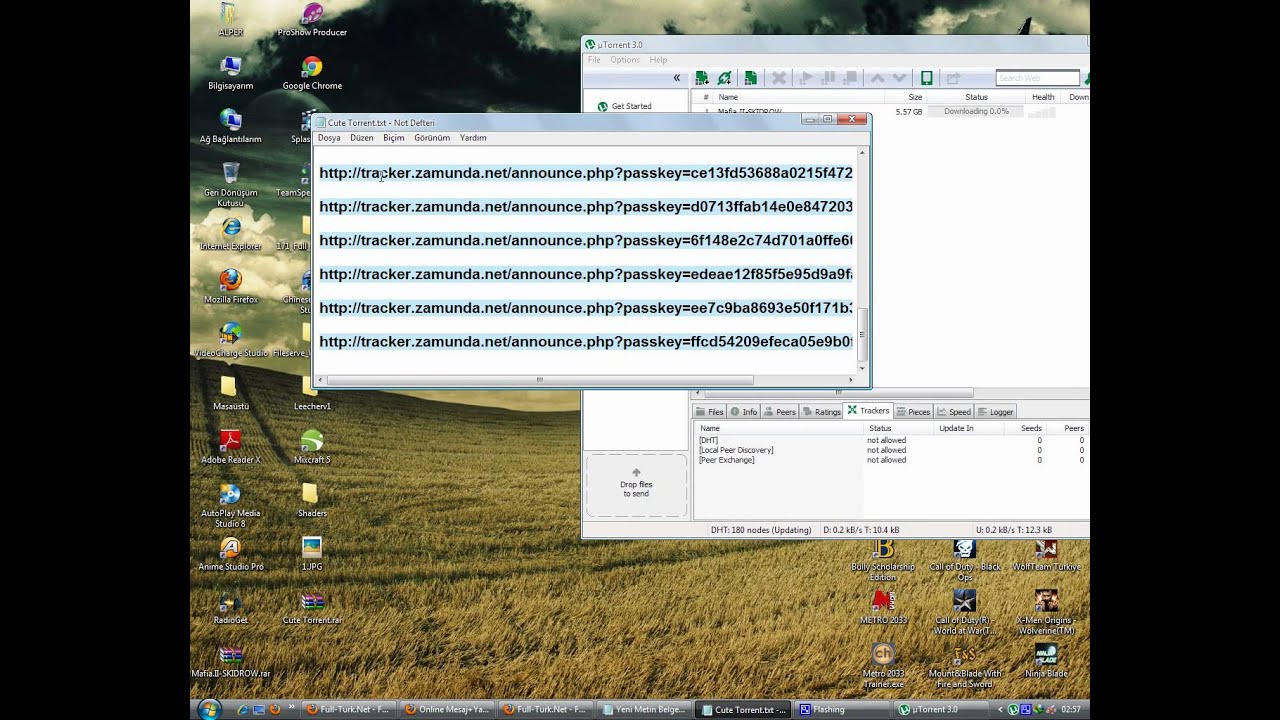Image resolution: width=1280 pixels, height=720 pixels.
Task: Click DHT: 180 nodes status bar entry
Action: coord(760,530)
